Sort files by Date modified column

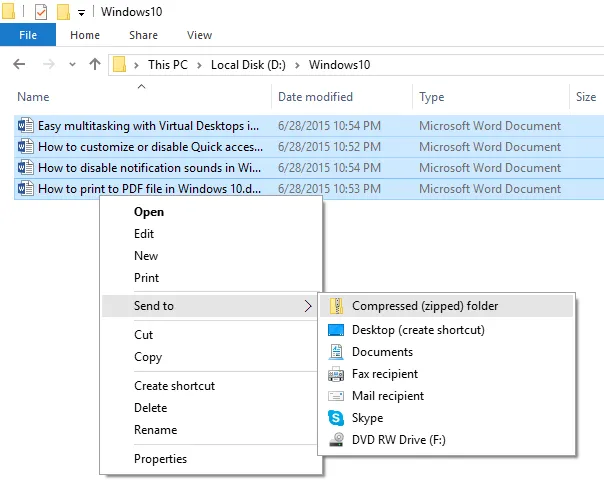click(315, 97)
